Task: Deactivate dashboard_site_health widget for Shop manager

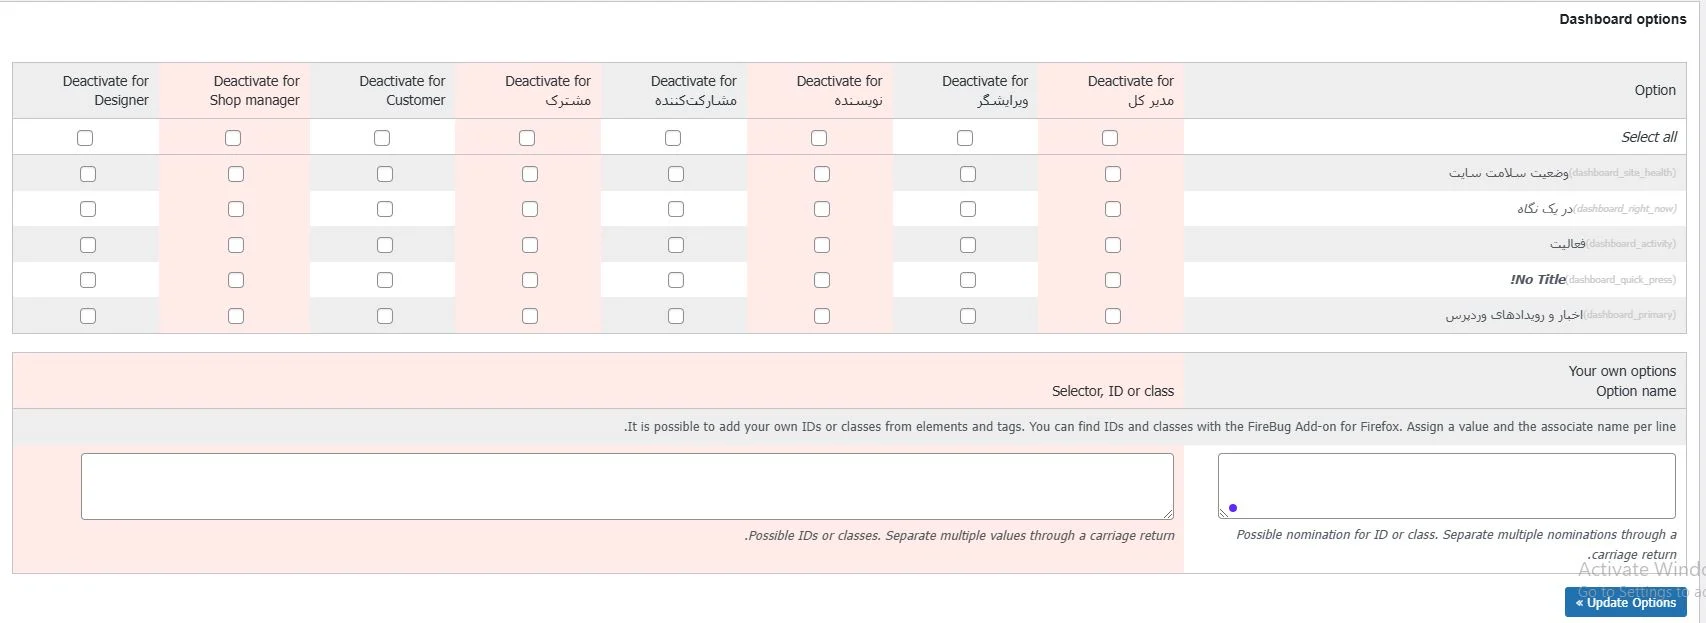Action: coord(235,173)
